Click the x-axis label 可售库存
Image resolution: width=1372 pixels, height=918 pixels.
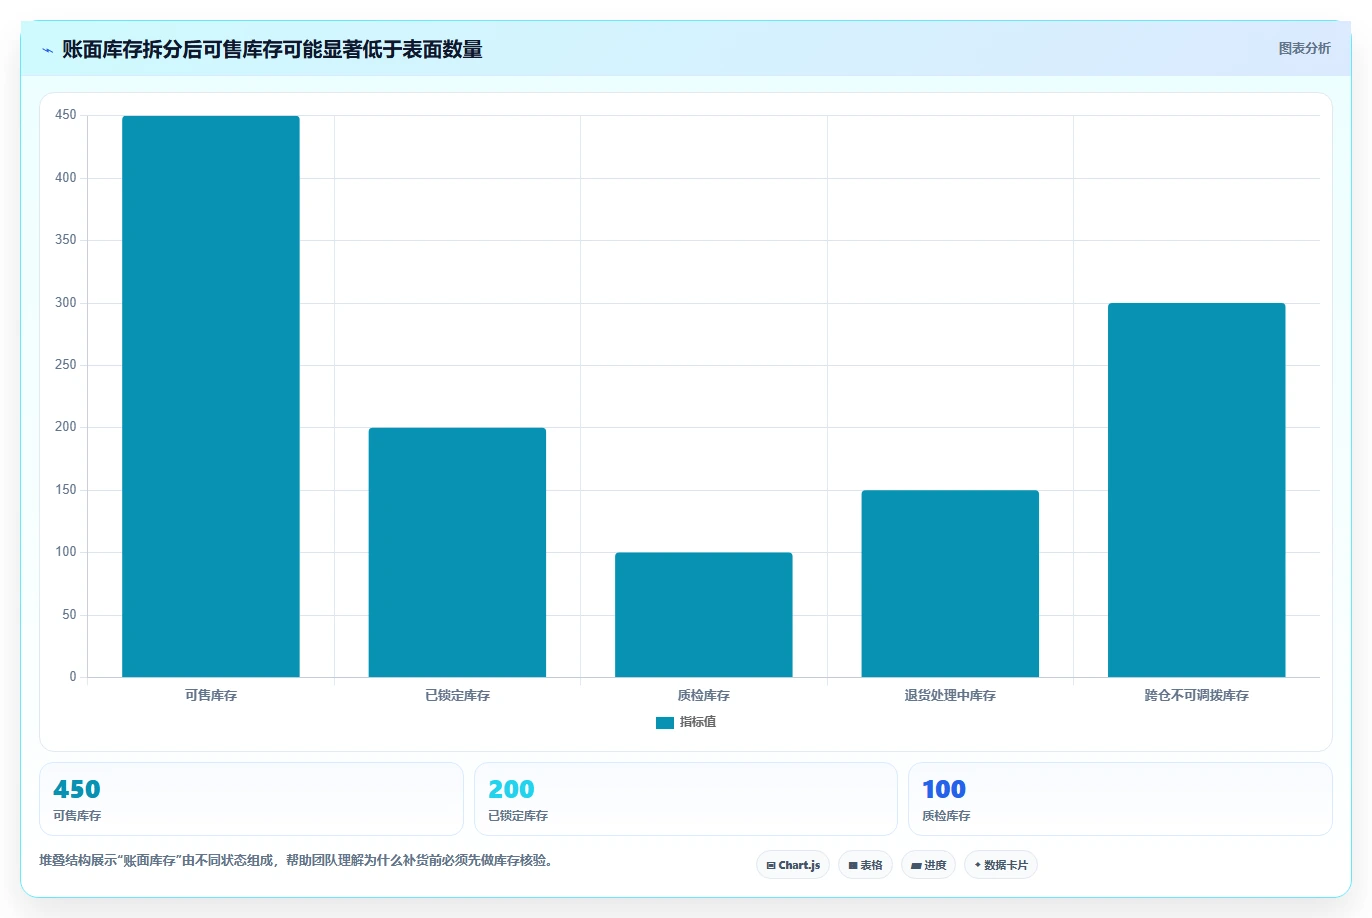pos(211,695)
